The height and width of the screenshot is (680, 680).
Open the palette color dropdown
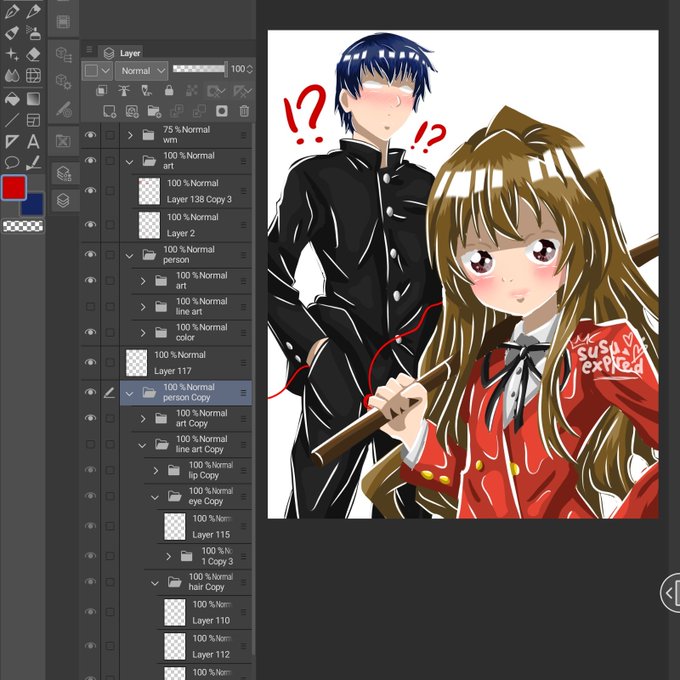click(97, 71)
